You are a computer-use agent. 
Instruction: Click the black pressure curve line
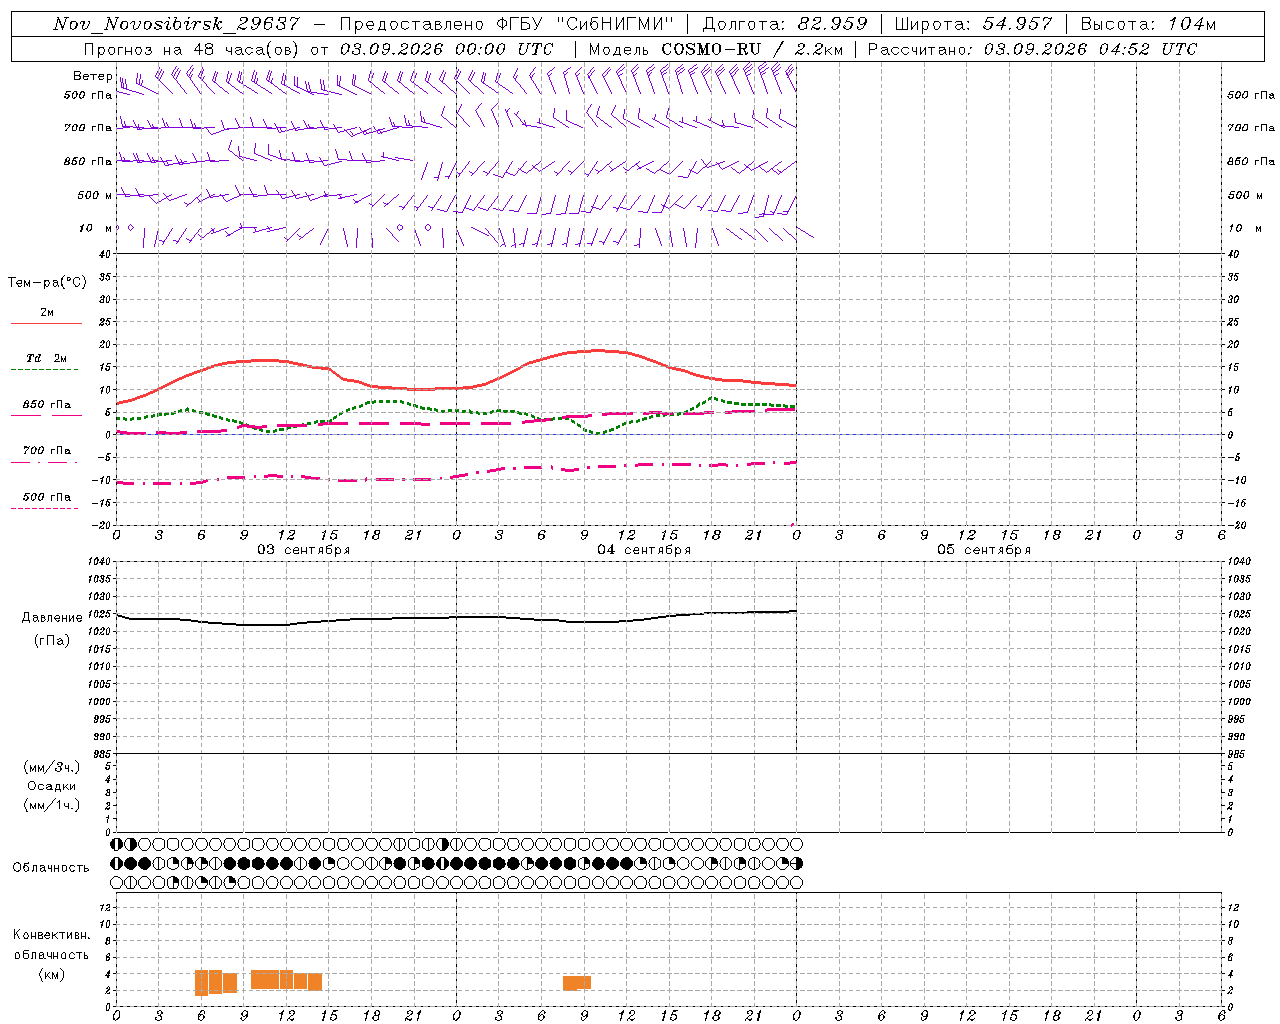pyautogui.click(x=456, y=618)
